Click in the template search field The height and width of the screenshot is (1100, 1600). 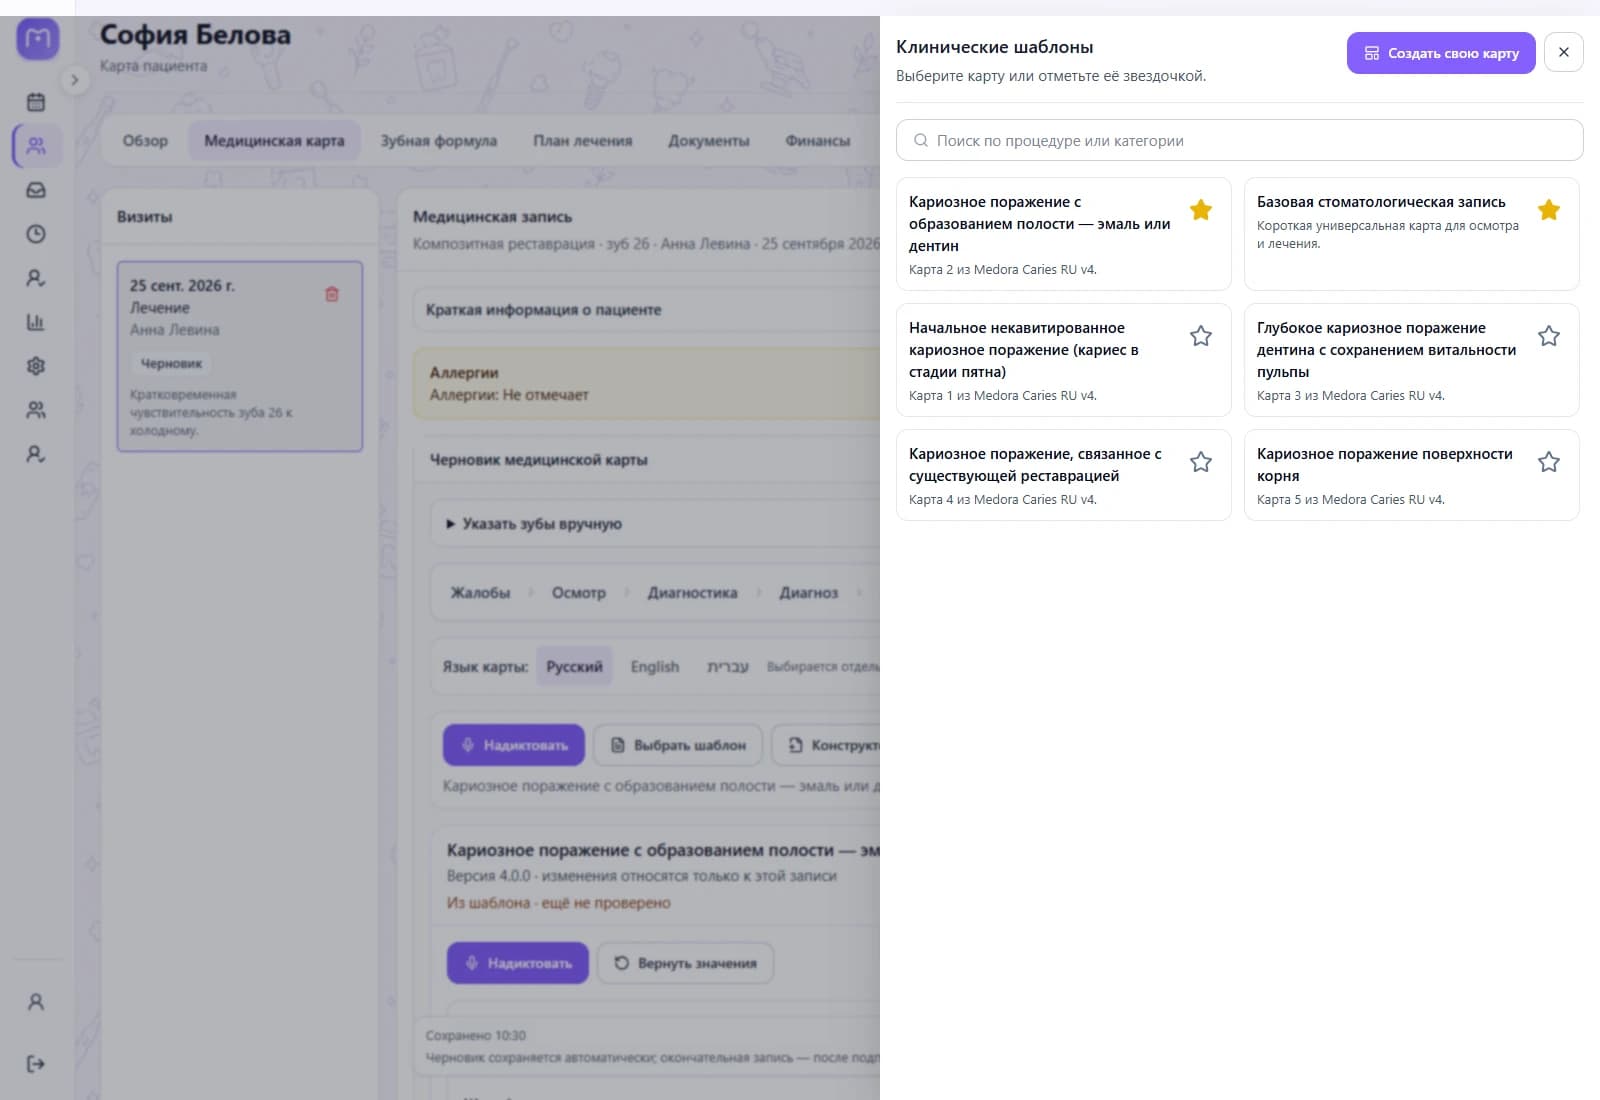pyautogui.click(x=1240, y=141)
